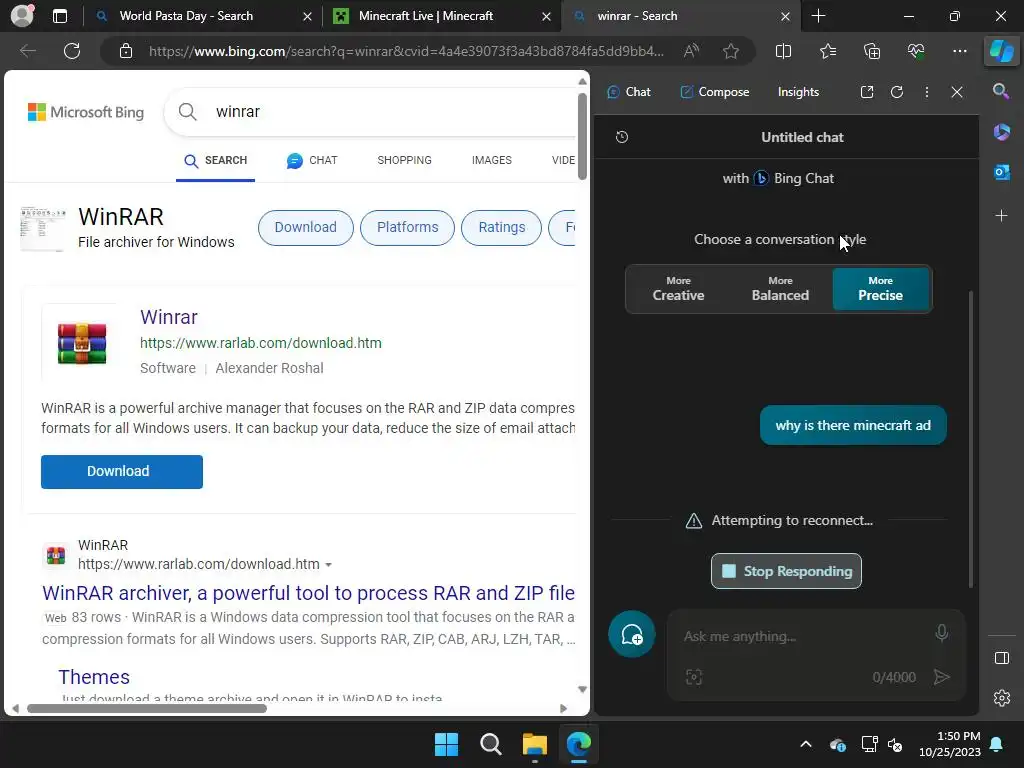Close the Bing Chat sidebar pane
The image size is (1024, 768).
[957, 92]
